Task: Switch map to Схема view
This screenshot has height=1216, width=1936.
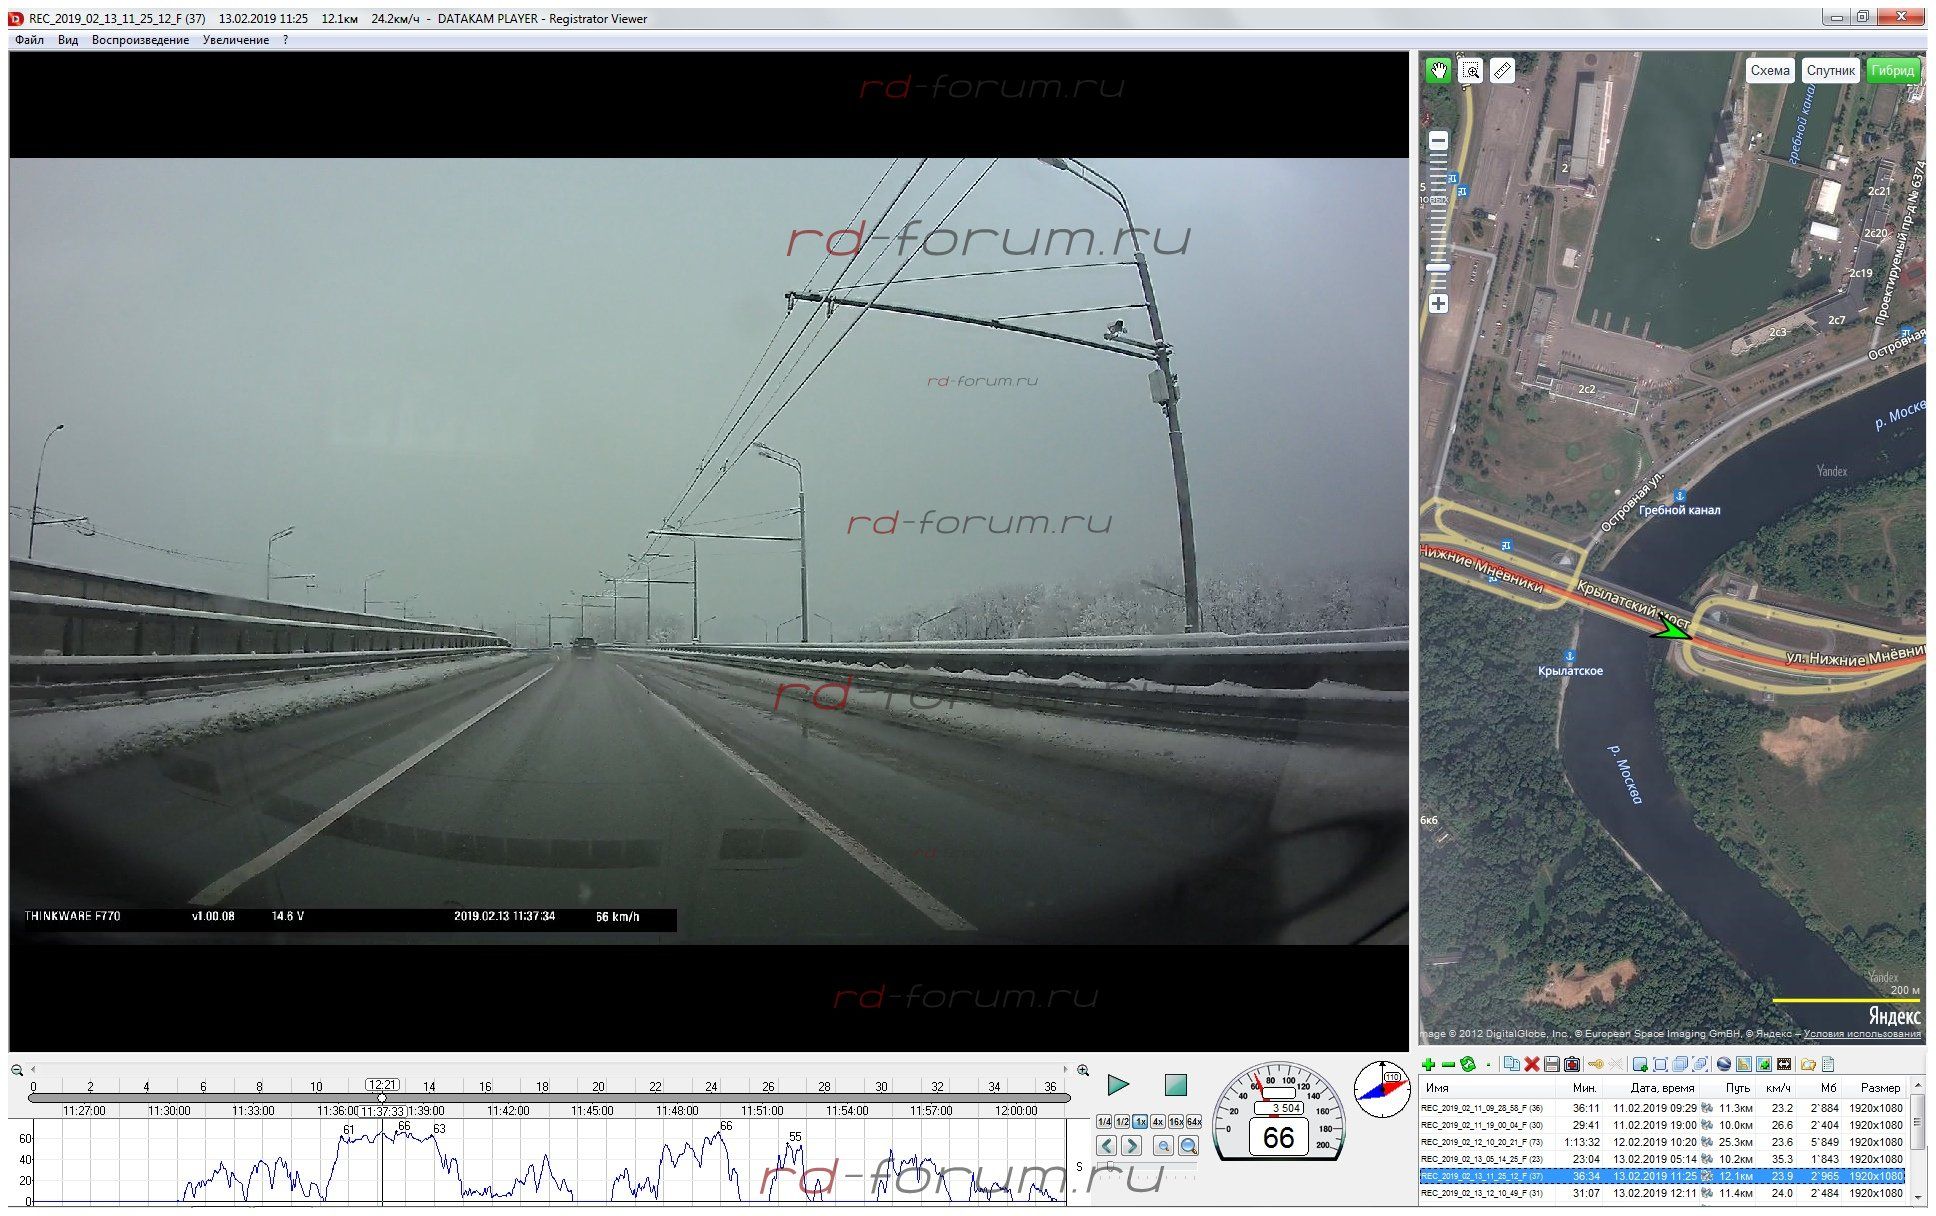Action: pos(1769,70)
